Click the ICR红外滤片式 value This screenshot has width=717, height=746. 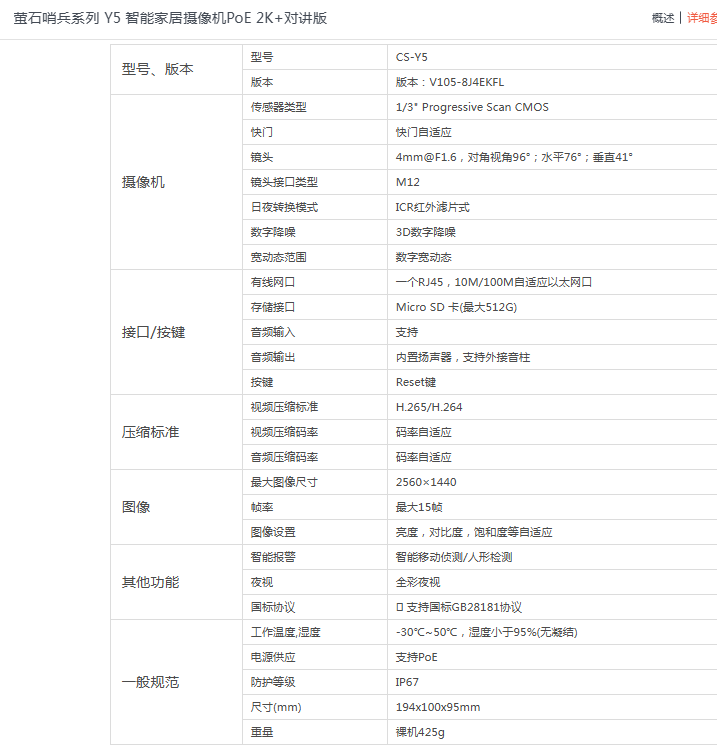click(x=432, y=207)
